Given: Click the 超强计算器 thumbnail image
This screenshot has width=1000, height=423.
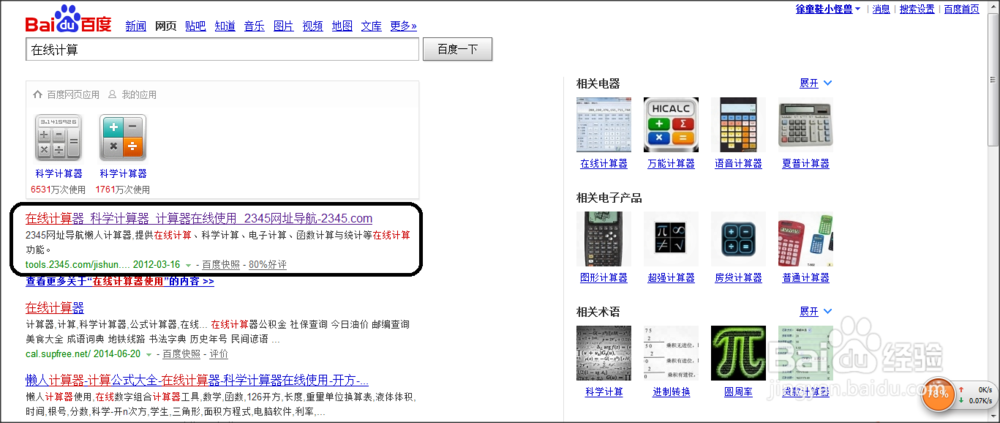Looking at the screenshot, I should click(x=671, y=239).
